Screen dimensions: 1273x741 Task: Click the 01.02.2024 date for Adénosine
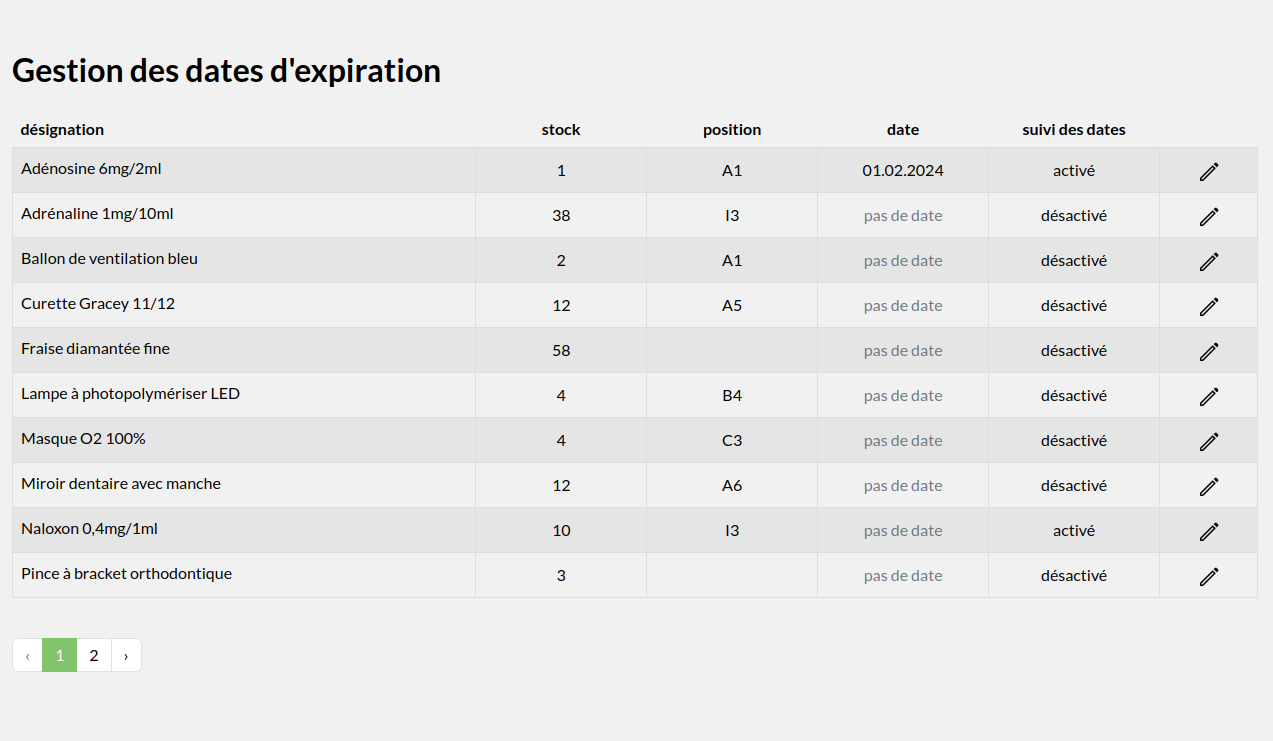pyautogui.click(x=903, y=171)
